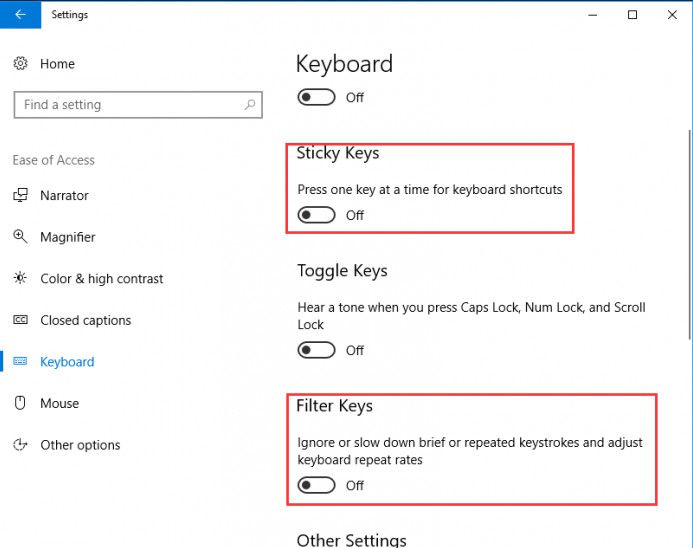Open the Narrator settings page
The height and width of the screenshot is (548, 693).
[64, 195]
